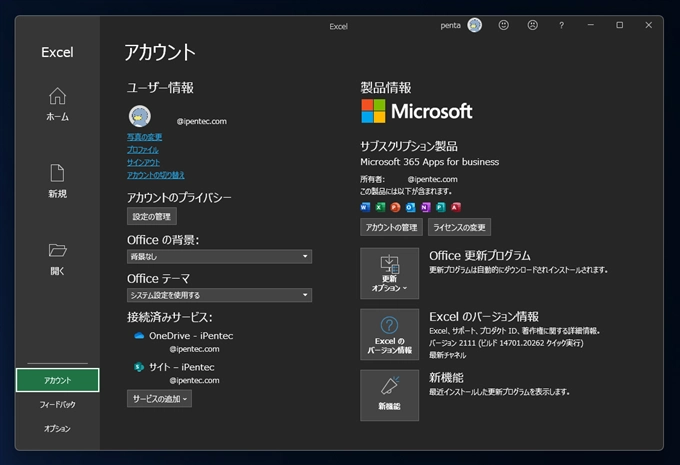Click the Outlook app icon
The height and width of the screenshot is (465, 680).
(410, 207)
